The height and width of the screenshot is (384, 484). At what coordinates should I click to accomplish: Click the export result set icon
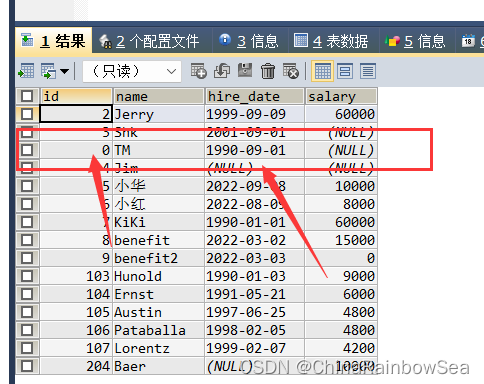[x=26, y=71]
